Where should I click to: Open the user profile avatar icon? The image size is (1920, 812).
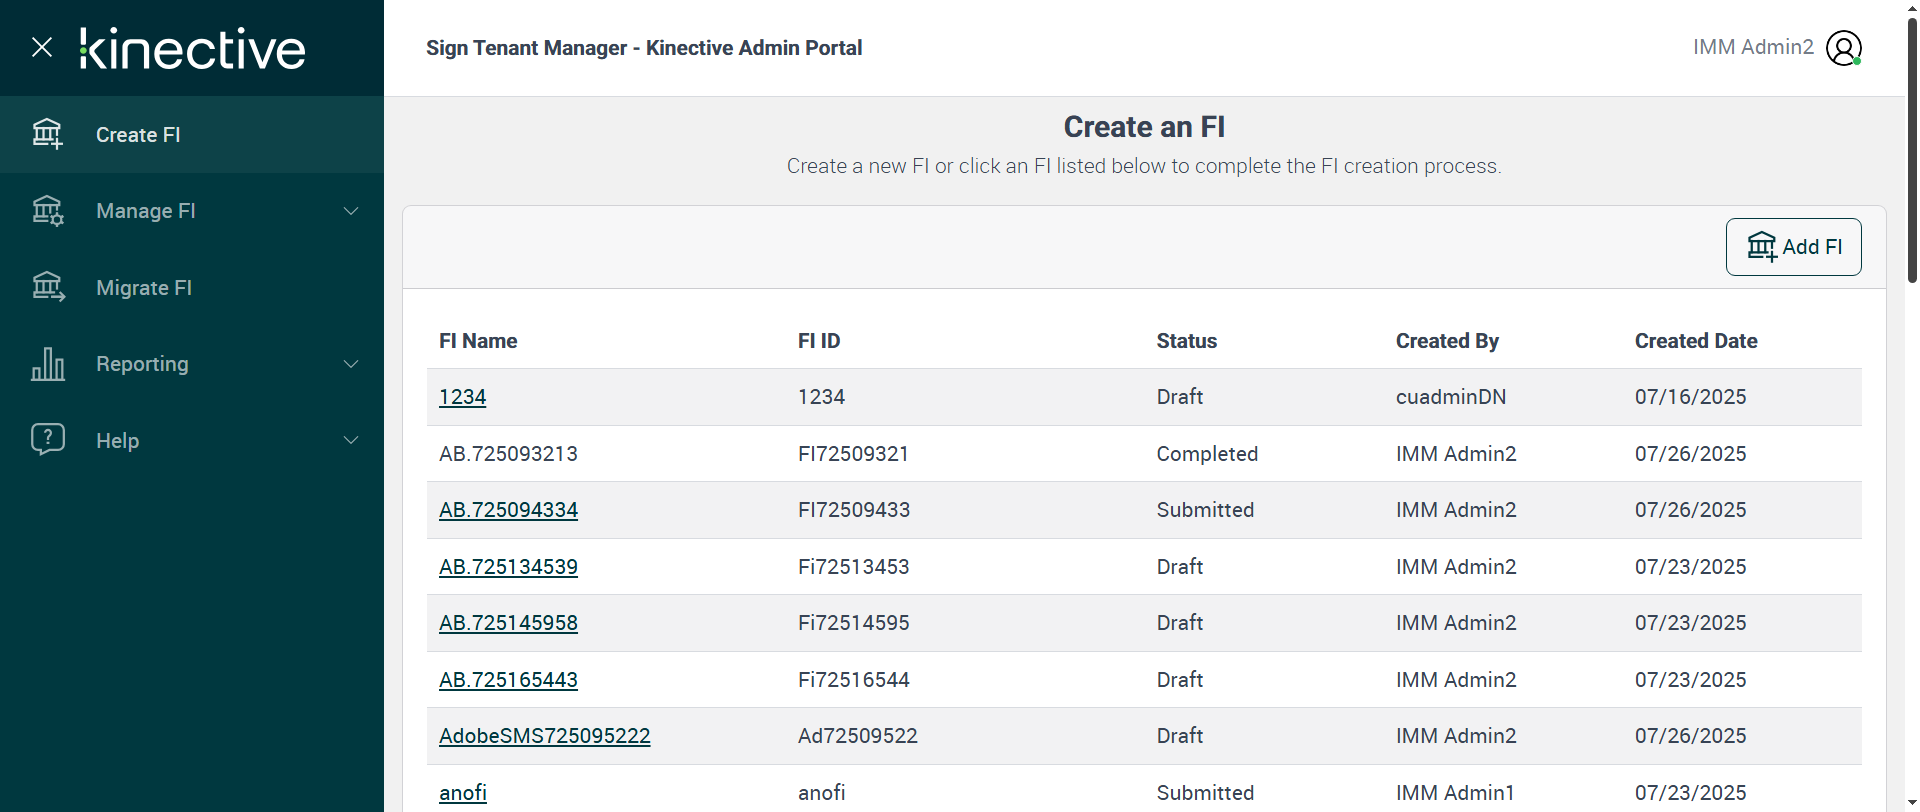(1843, 48)
